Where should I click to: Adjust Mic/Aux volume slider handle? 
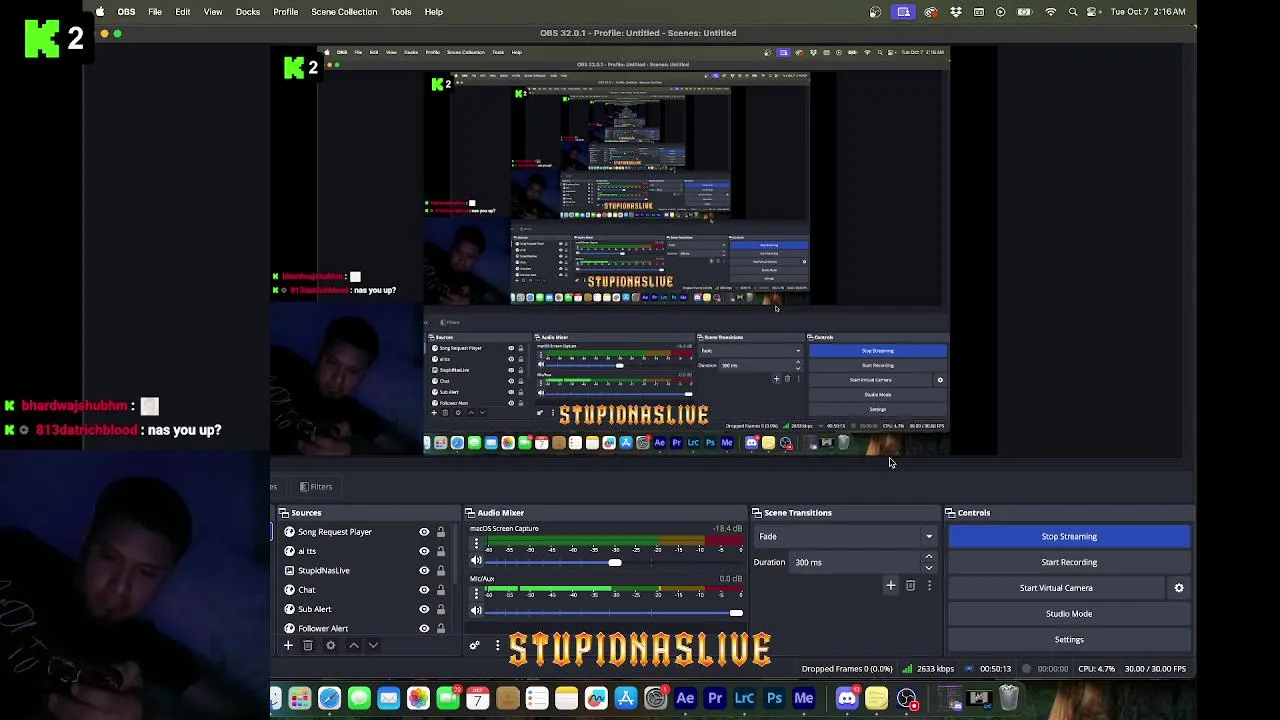737,612
